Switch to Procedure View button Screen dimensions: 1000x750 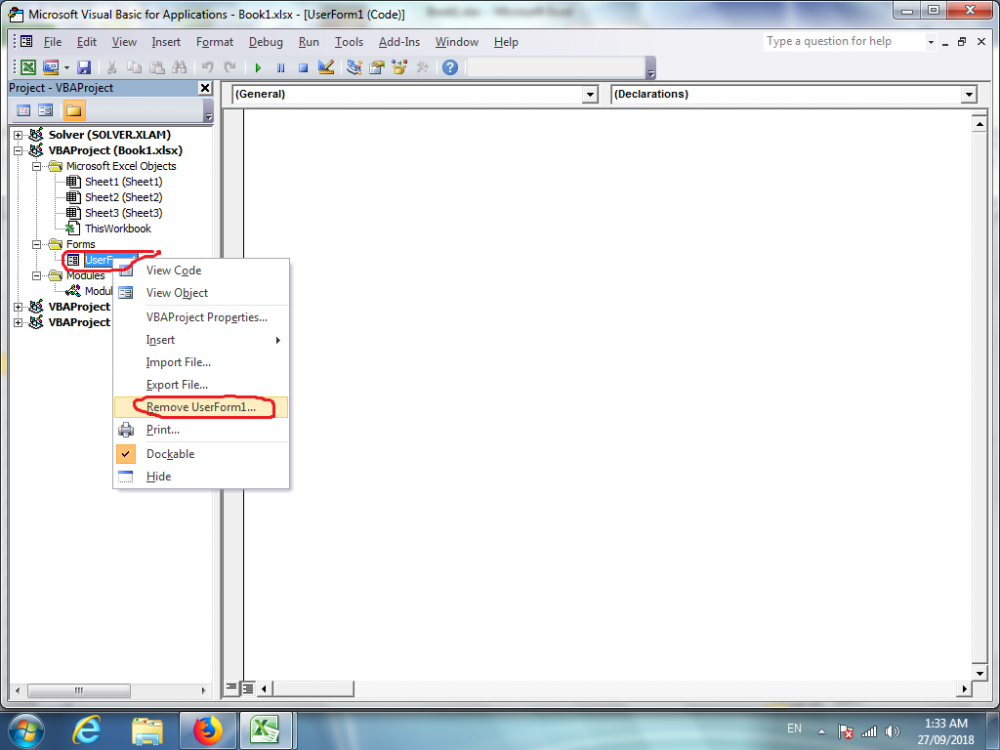click(232, 688)
